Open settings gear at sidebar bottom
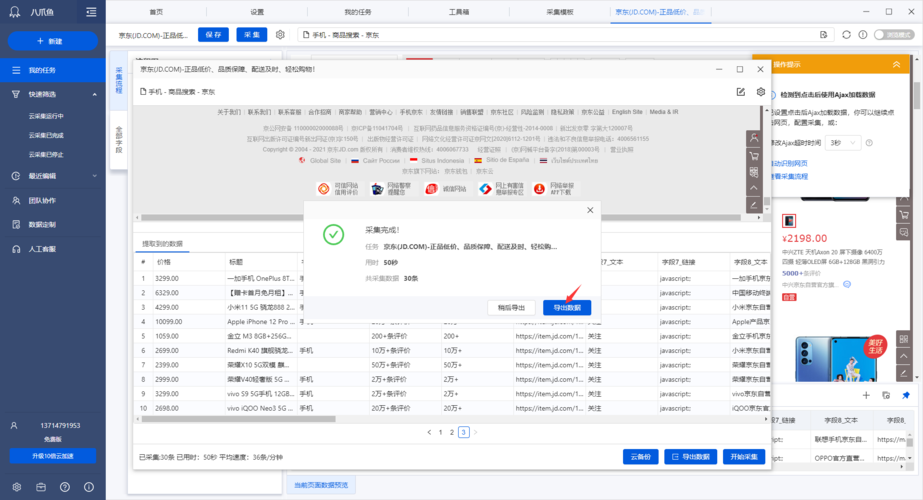This screenshot has width=923, height=500. (x=16, y=487)
